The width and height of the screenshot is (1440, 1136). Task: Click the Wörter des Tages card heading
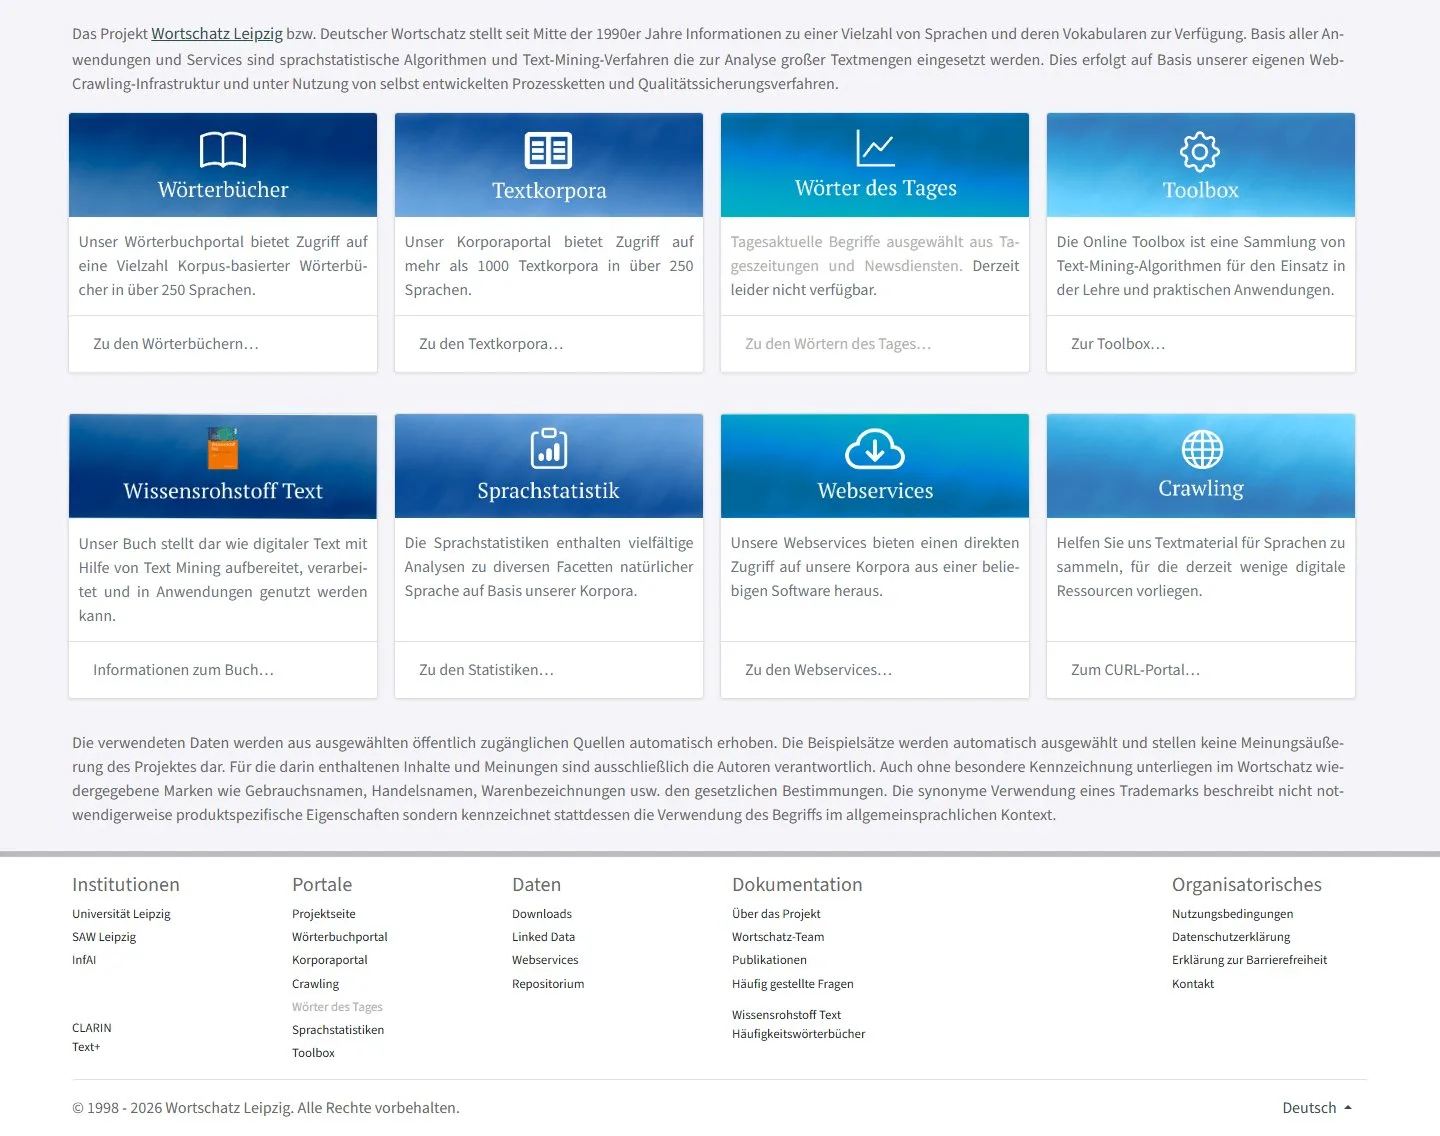tap(876, 188)
